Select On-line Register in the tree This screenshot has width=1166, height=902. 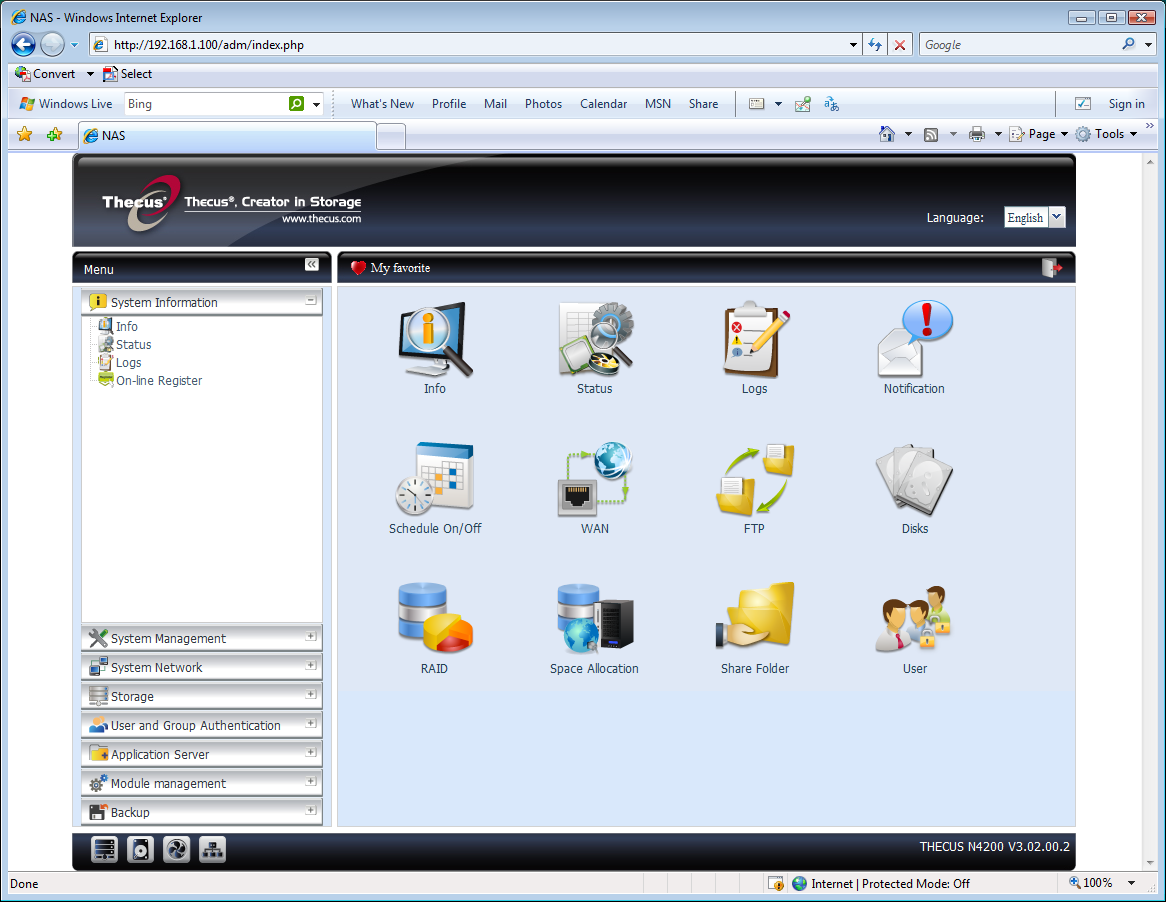point(158,381)
